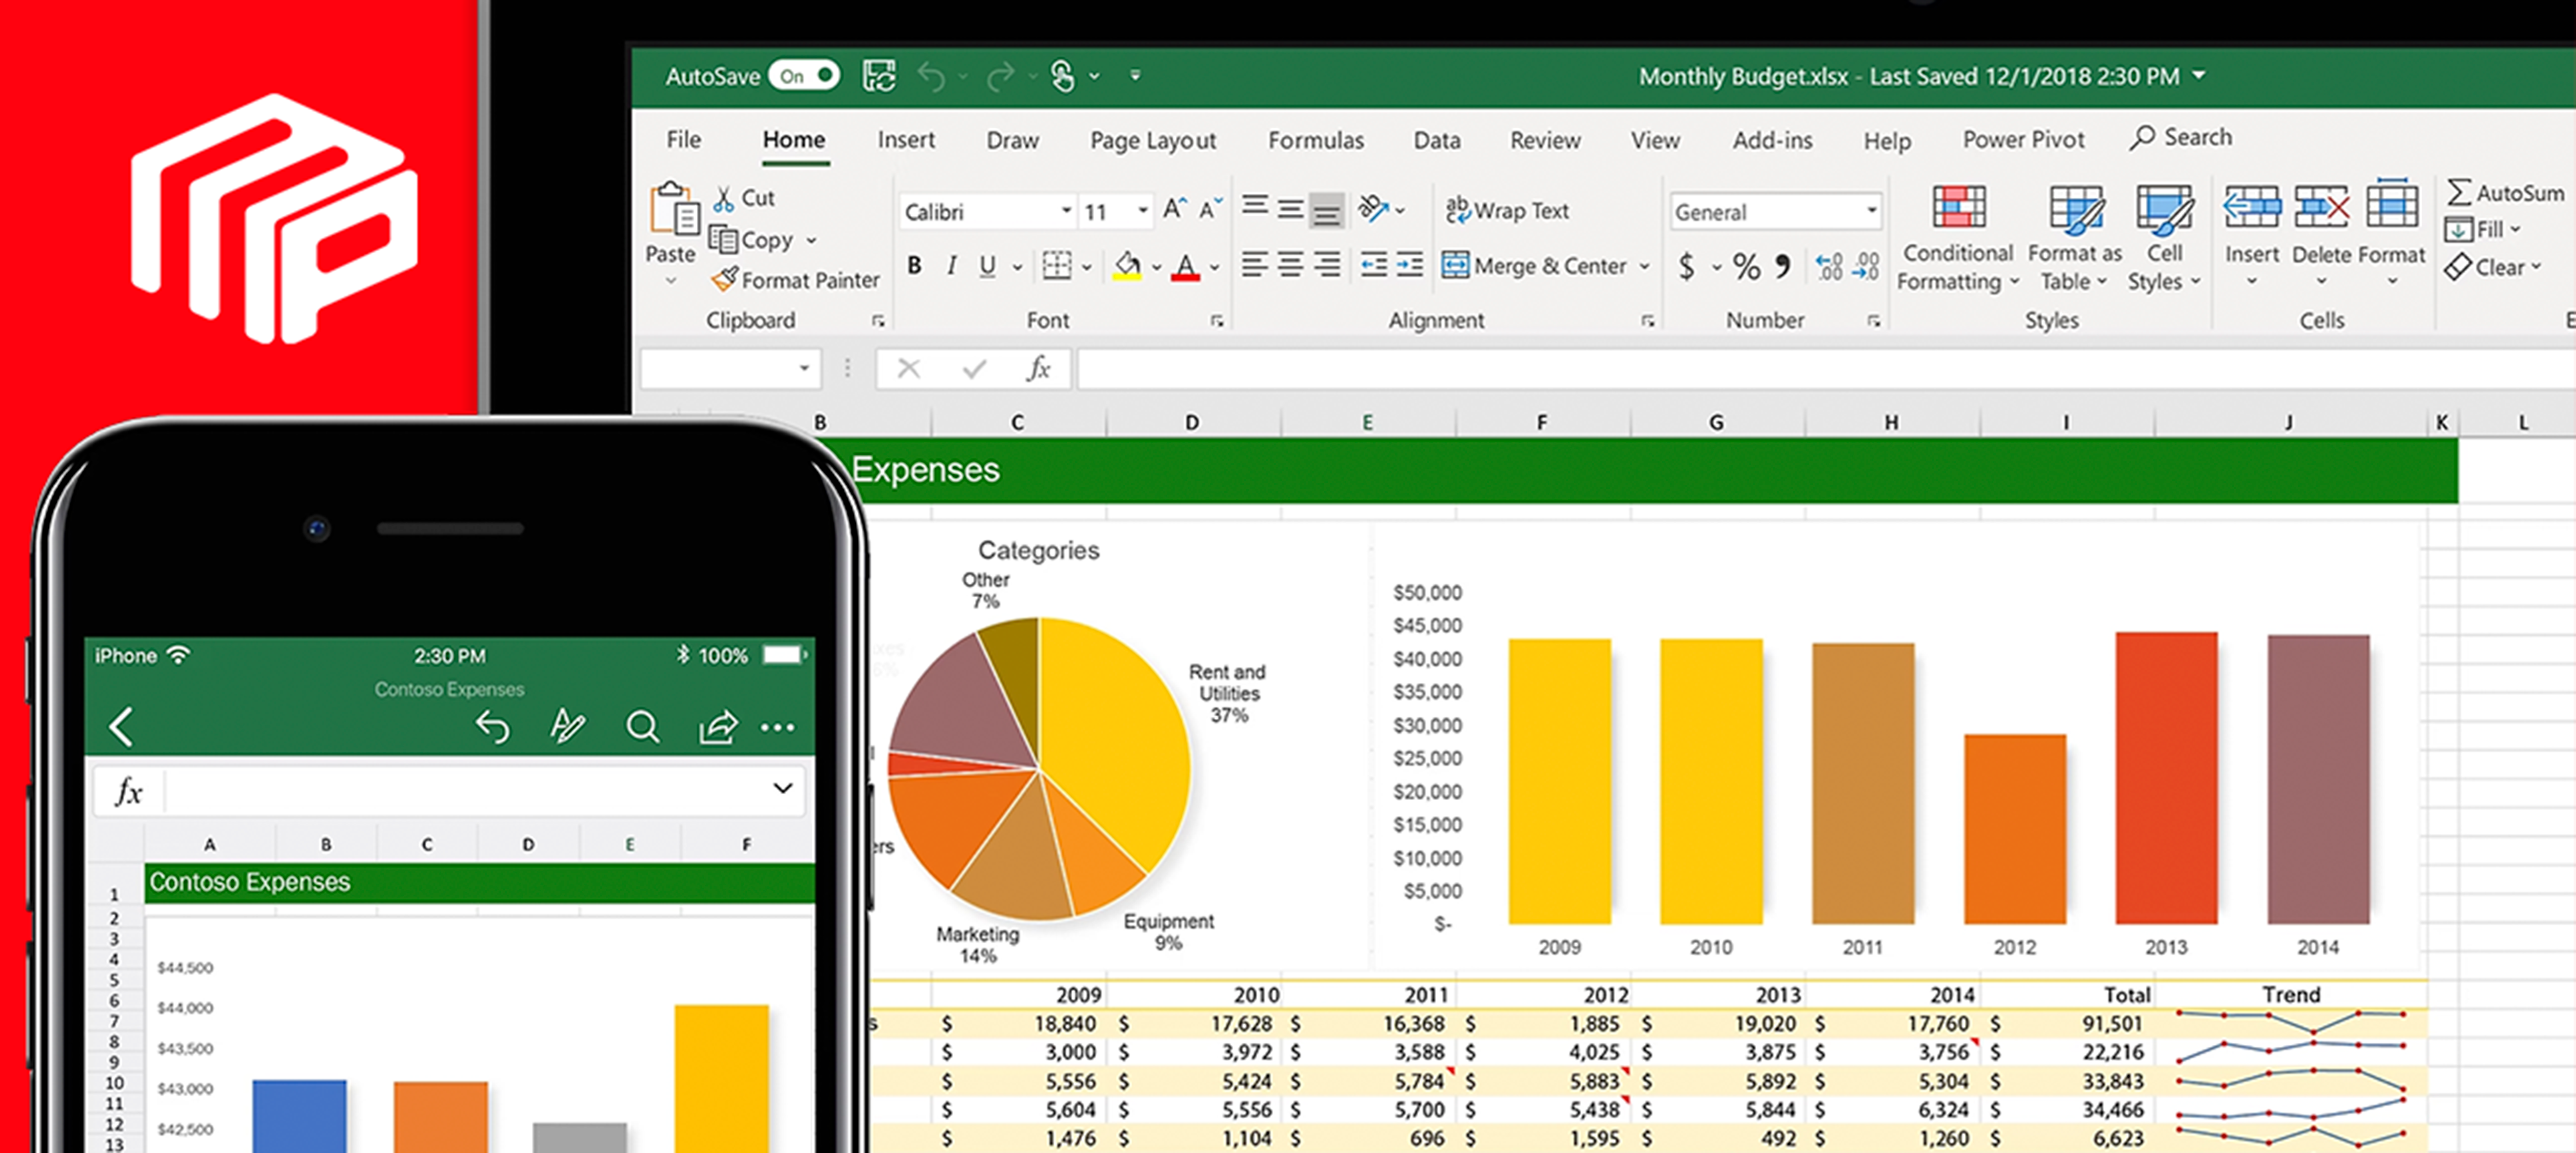Click the Redo arrow in Excel
Image resolution: width=2576 pixels, height=1153 pixels.
coord(1000,76)
